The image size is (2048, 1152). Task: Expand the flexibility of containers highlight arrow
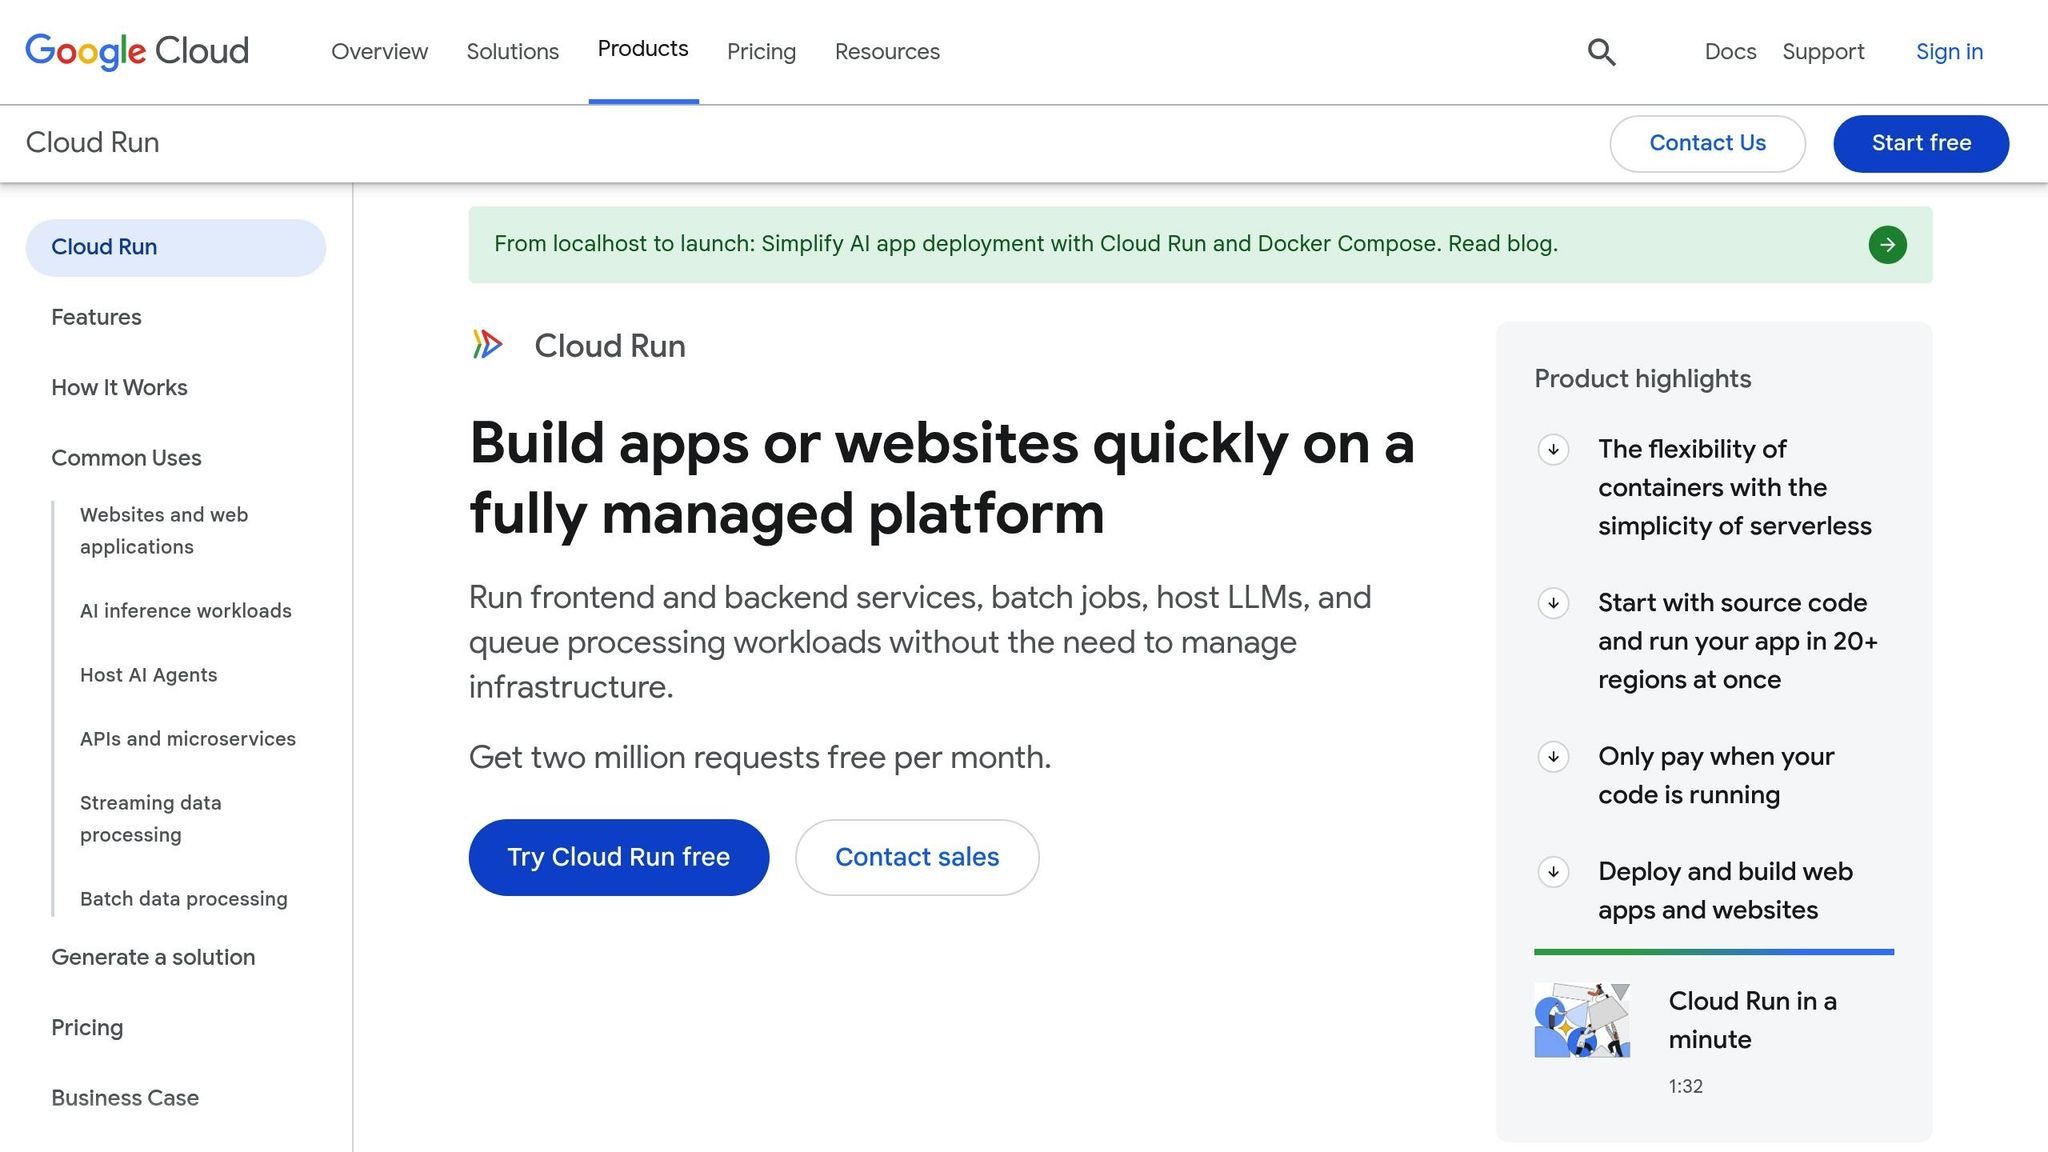click(x=1553, y=449)
